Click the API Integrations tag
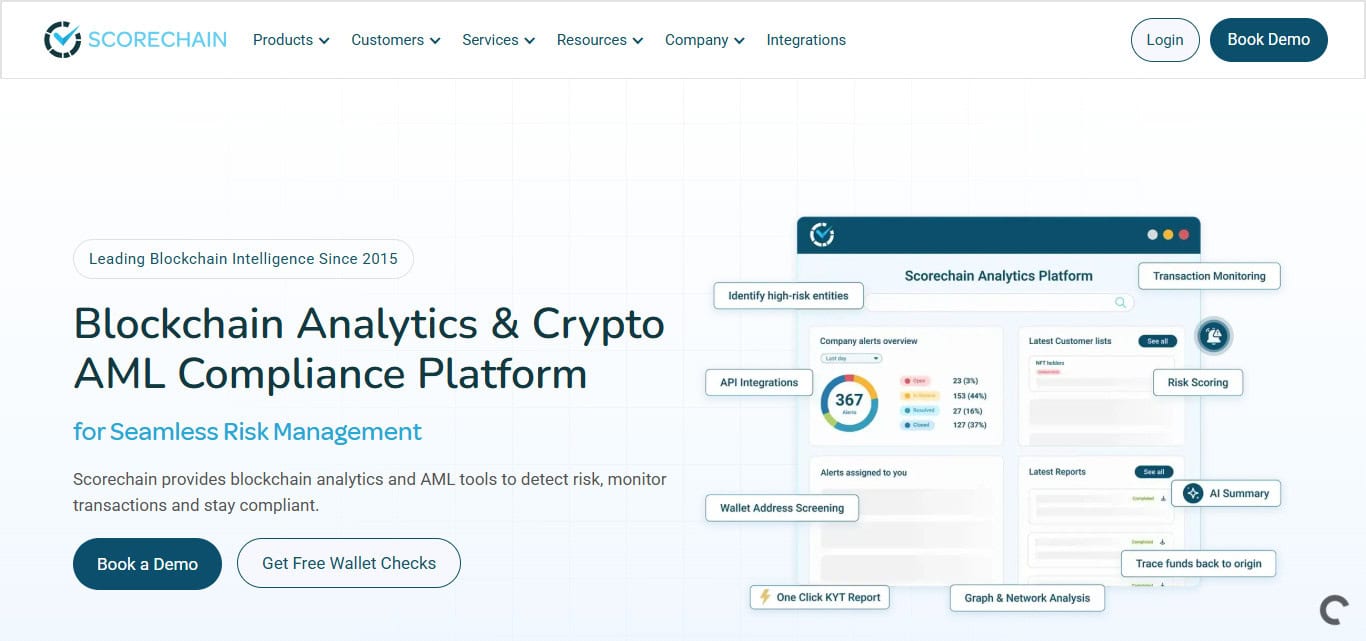 [759, 382]
